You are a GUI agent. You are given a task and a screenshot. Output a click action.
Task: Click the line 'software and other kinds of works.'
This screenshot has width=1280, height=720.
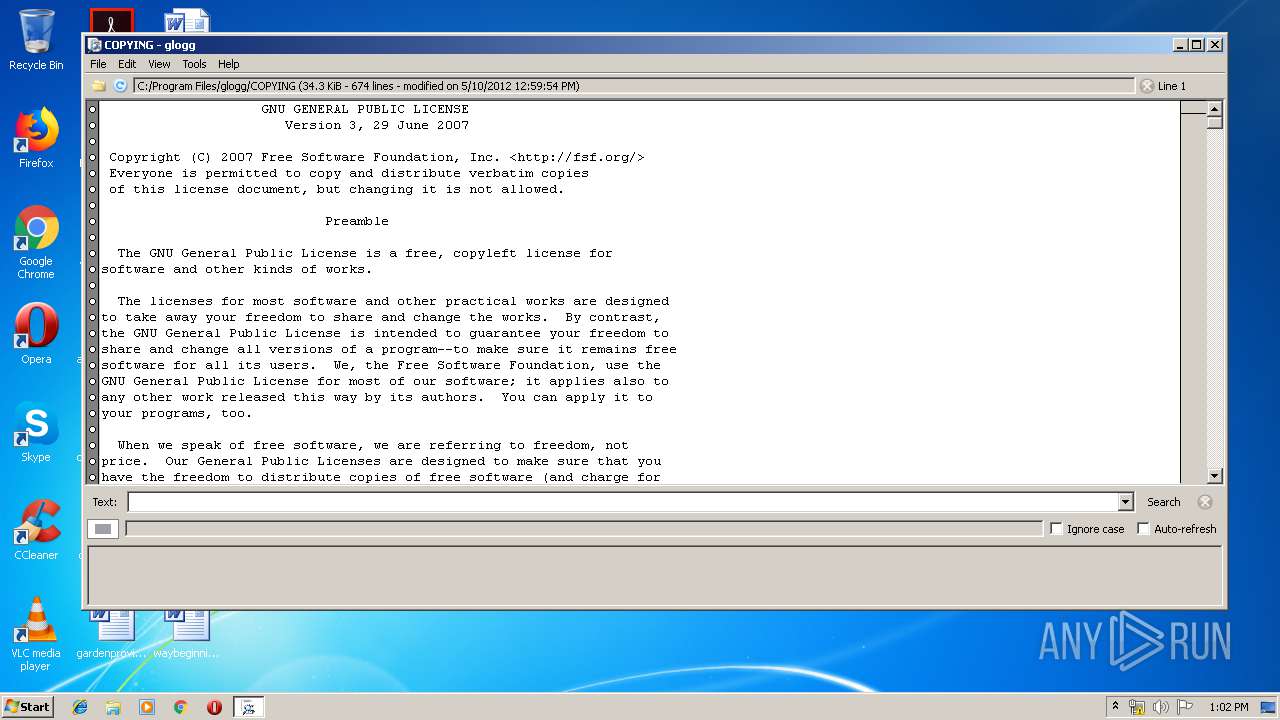coord(237,269)
